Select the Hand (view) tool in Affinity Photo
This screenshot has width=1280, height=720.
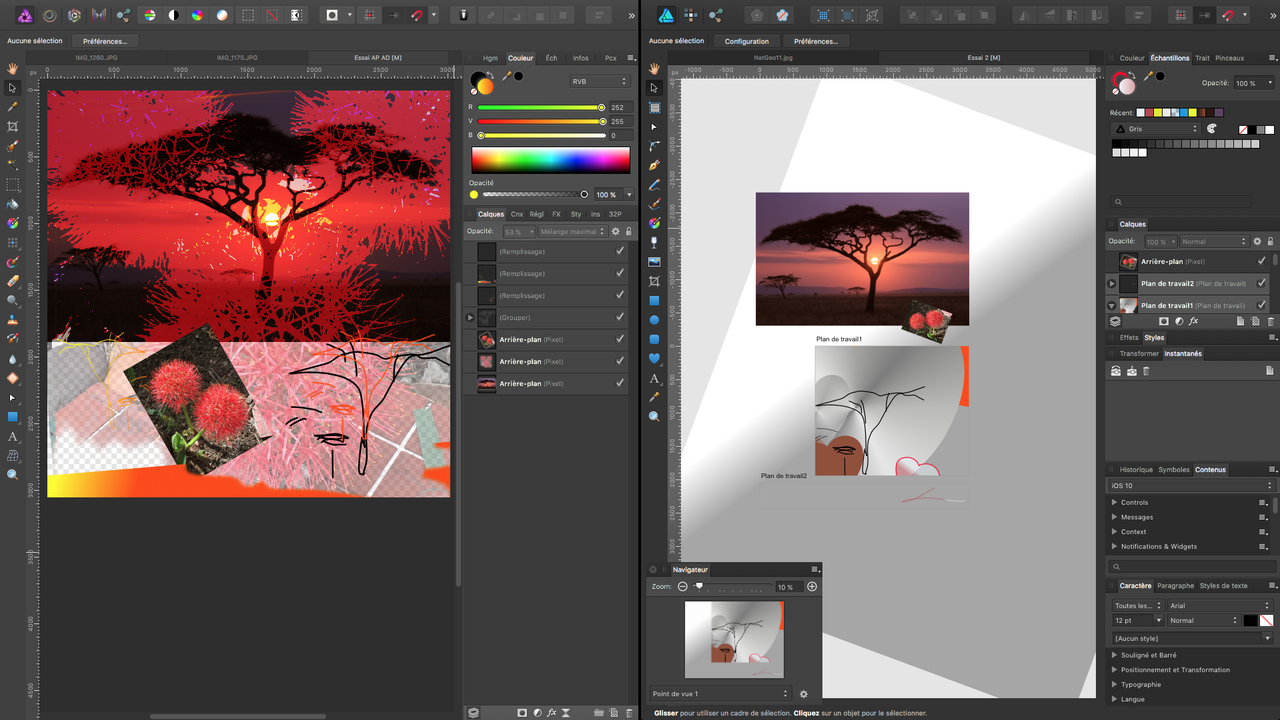13,68
